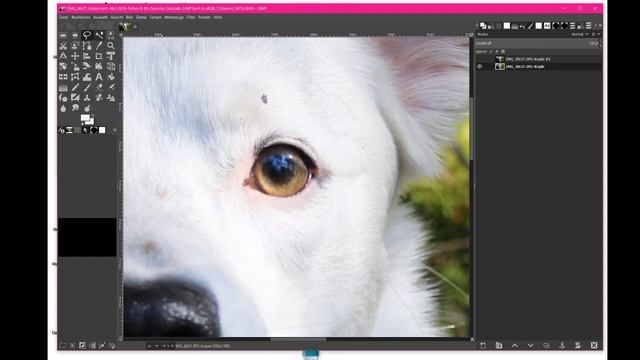Click the Deckkraft opacity slider
The height and width of the screenshot is (360, 640).
537,43
